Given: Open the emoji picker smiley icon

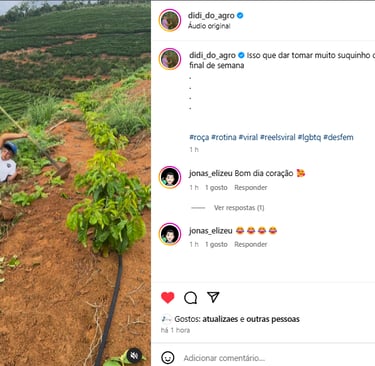Looking at the screenshot, I should 168,358.
